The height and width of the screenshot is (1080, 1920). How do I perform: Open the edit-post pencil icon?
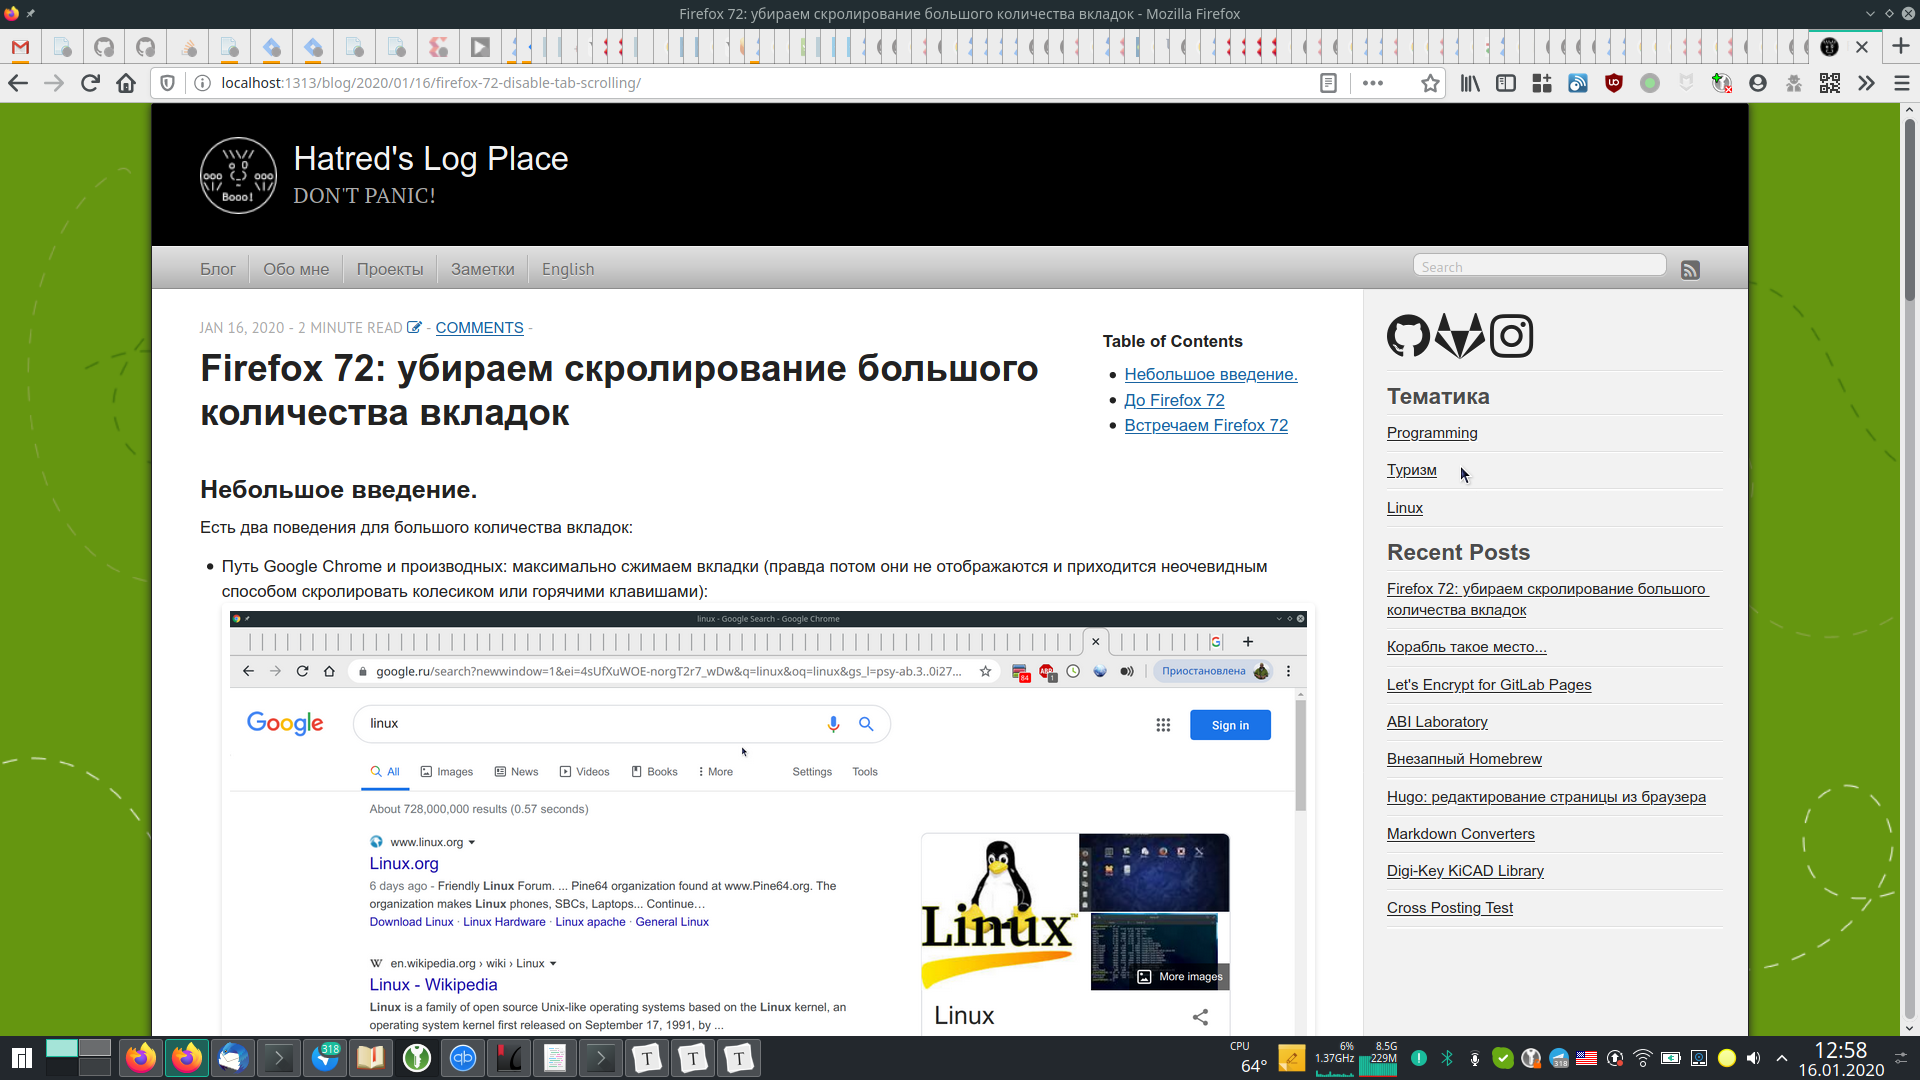pos(414,327)
